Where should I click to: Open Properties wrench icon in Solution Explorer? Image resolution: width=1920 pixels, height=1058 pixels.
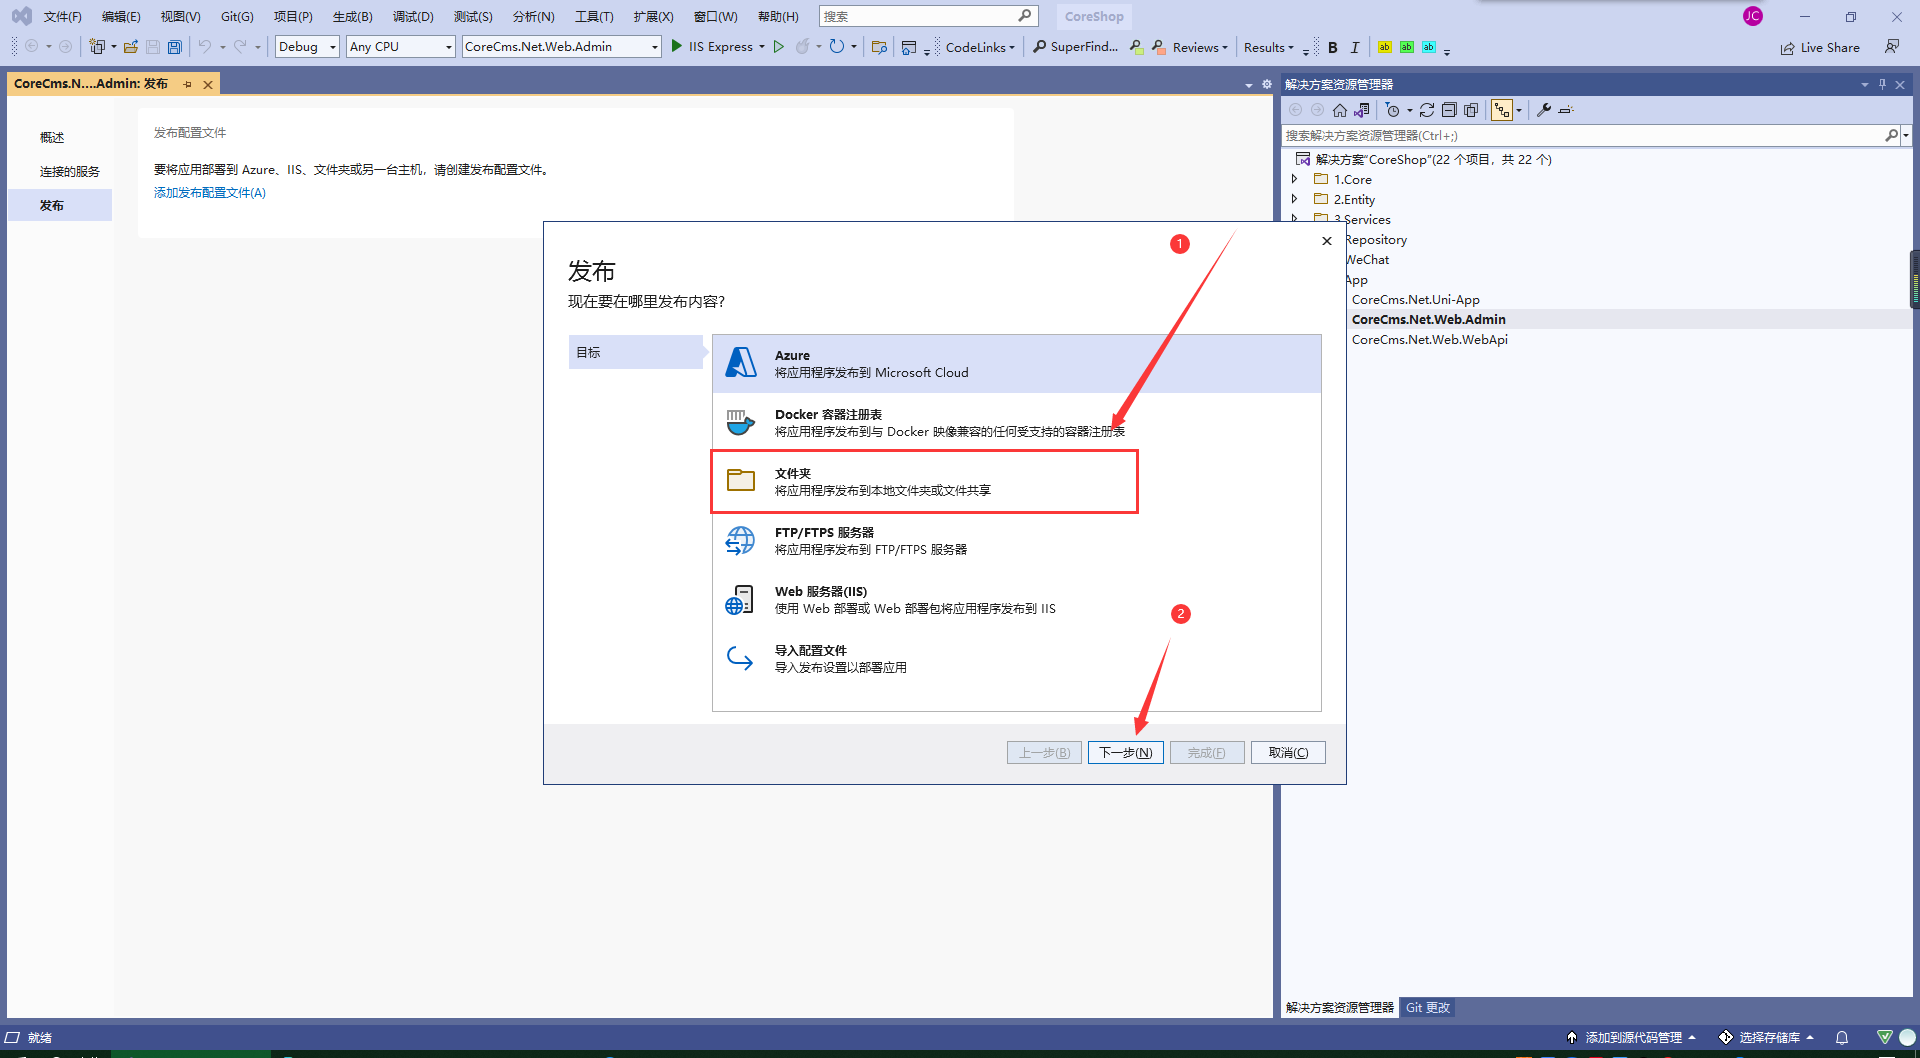pos(1544,110)
